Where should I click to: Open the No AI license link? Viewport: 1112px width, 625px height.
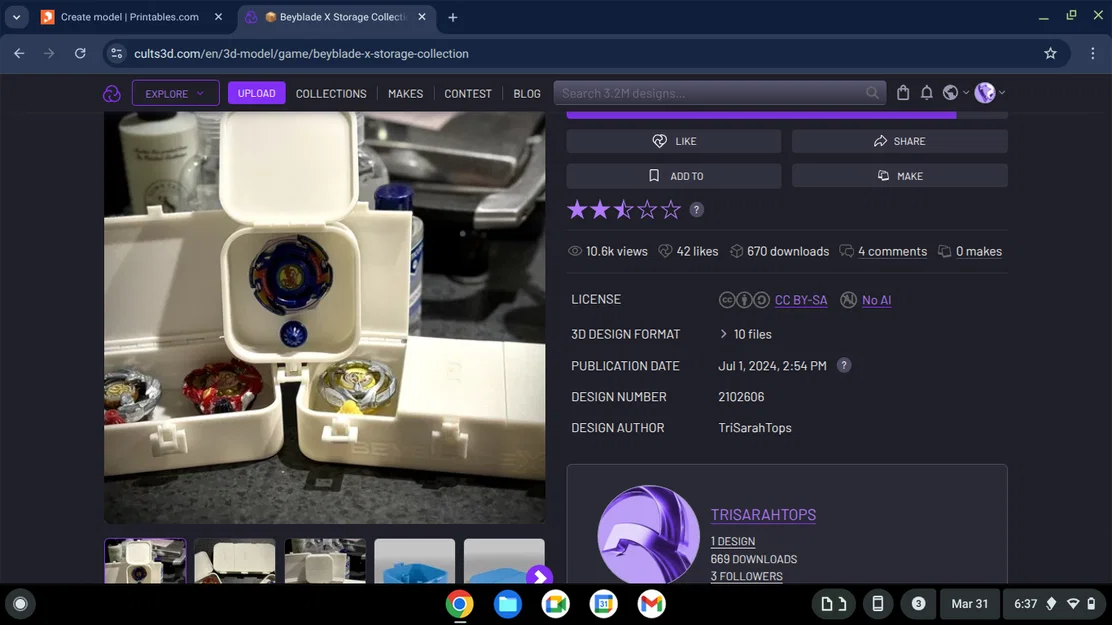877,300
